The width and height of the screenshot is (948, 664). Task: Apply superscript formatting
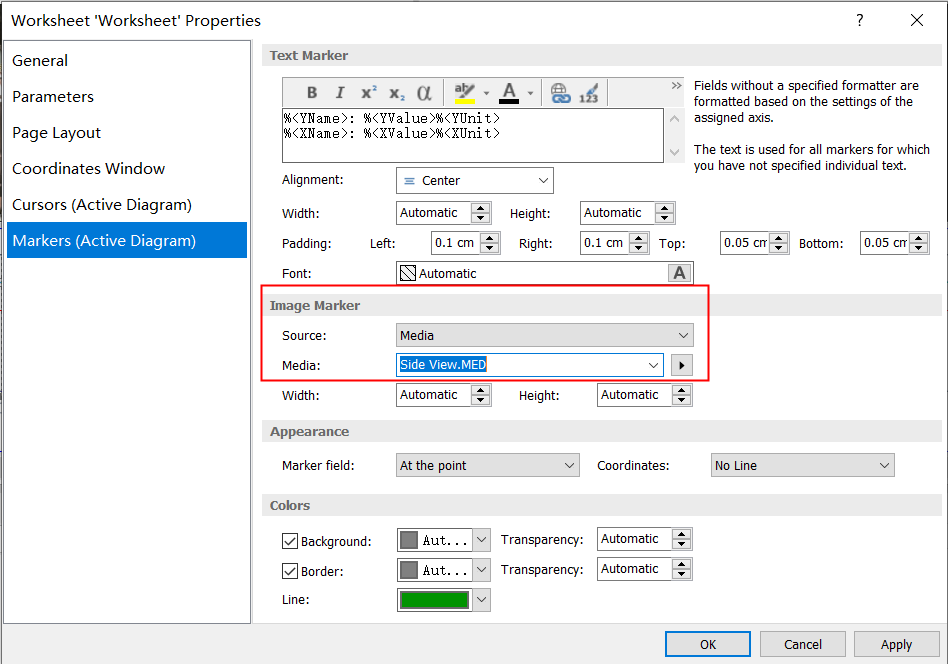click(368, 93)
